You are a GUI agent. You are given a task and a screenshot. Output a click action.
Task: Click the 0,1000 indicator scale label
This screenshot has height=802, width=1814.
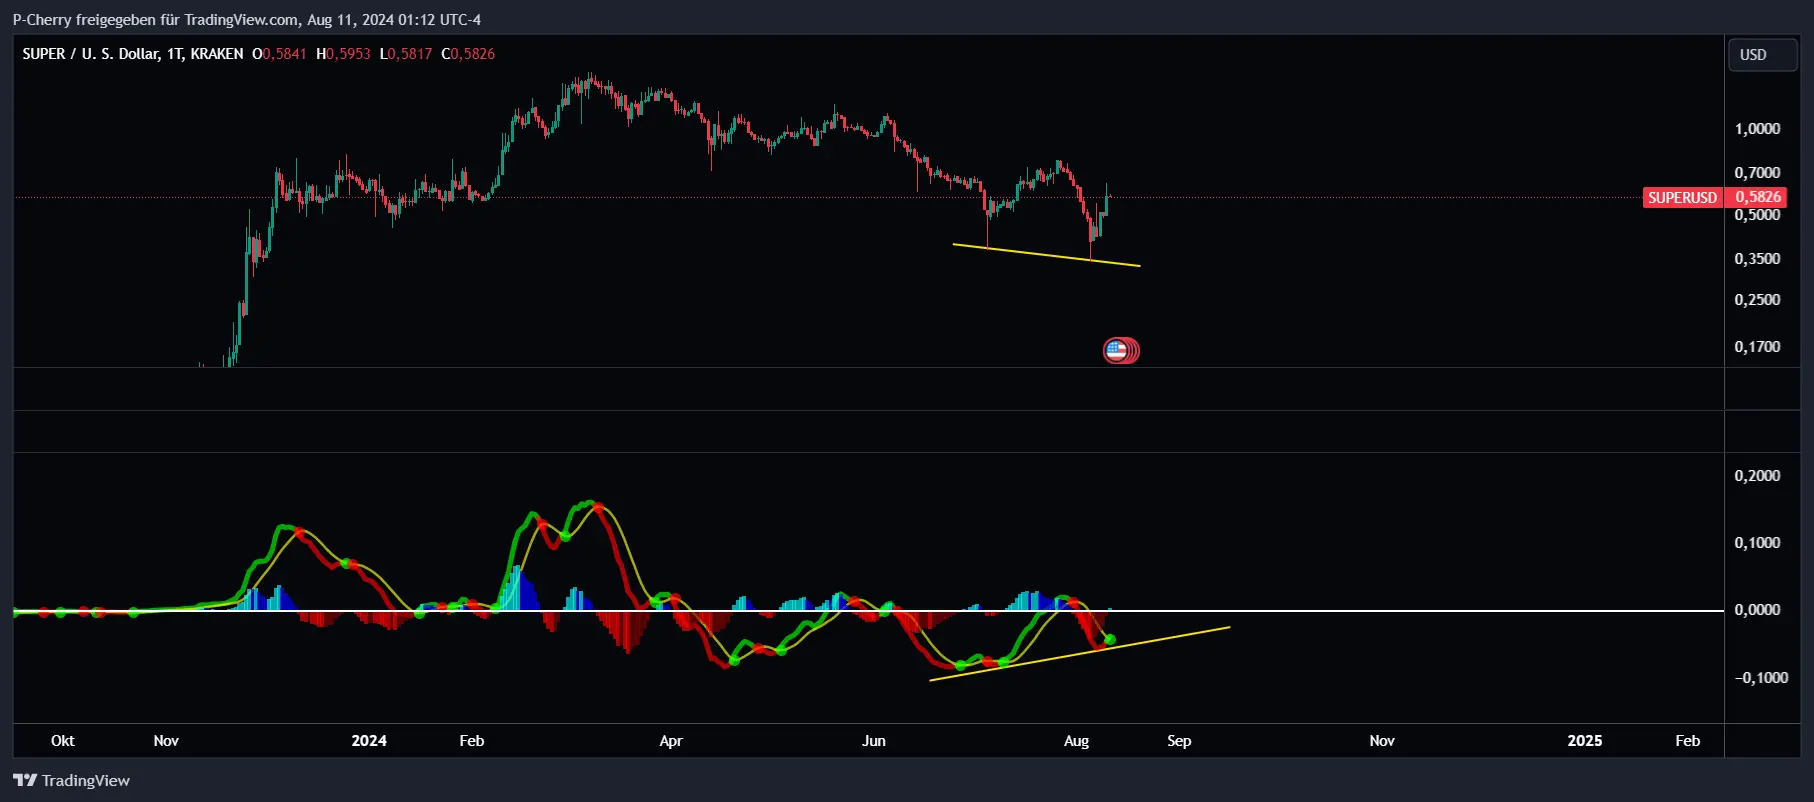1757,543
